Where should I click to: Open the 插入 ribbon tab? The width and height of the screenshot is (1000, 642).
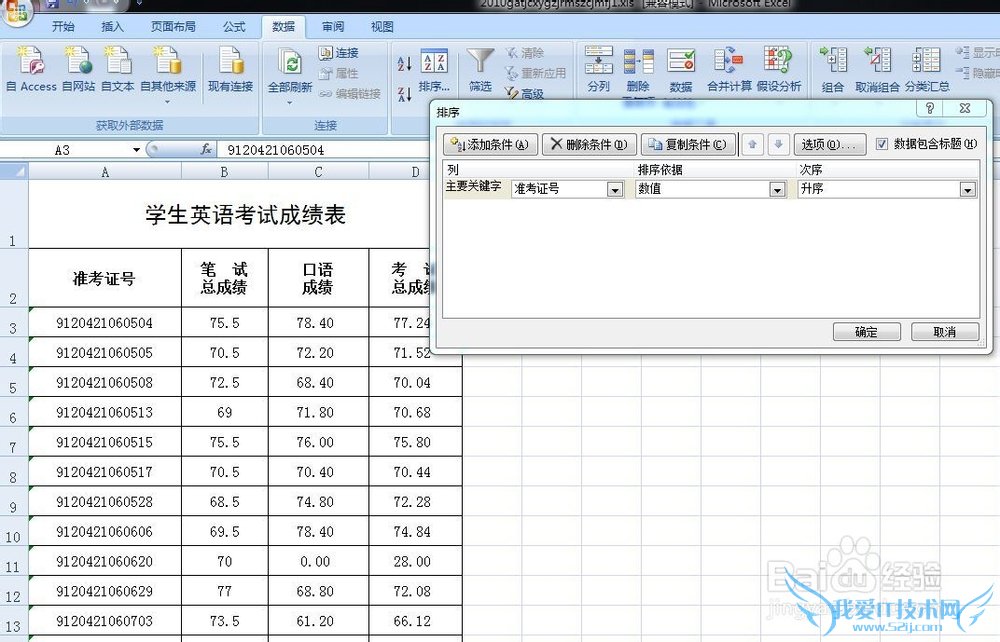pyautogui.click(x=112, y=27)
